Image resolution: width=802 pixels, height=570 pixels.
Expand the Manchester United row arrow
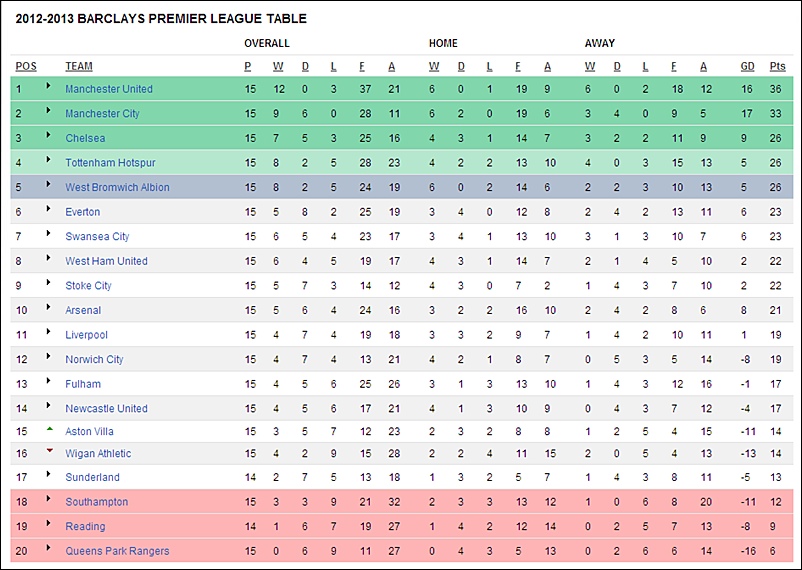49,85
